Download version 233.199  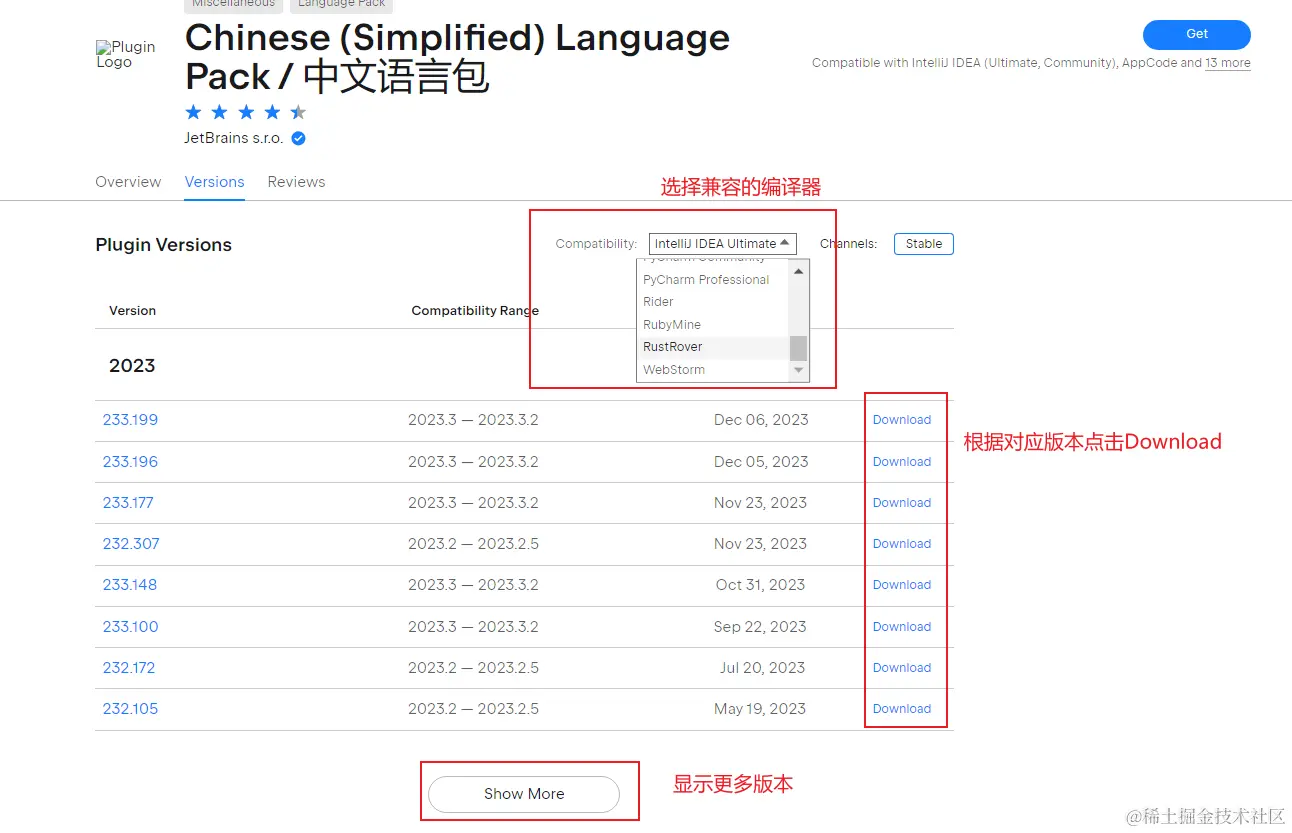(x=901, y=420)
